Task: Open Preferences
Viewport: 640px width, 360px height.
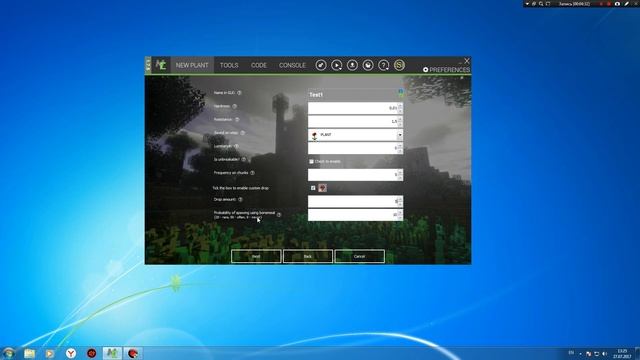Action: (x=447, y=70)
